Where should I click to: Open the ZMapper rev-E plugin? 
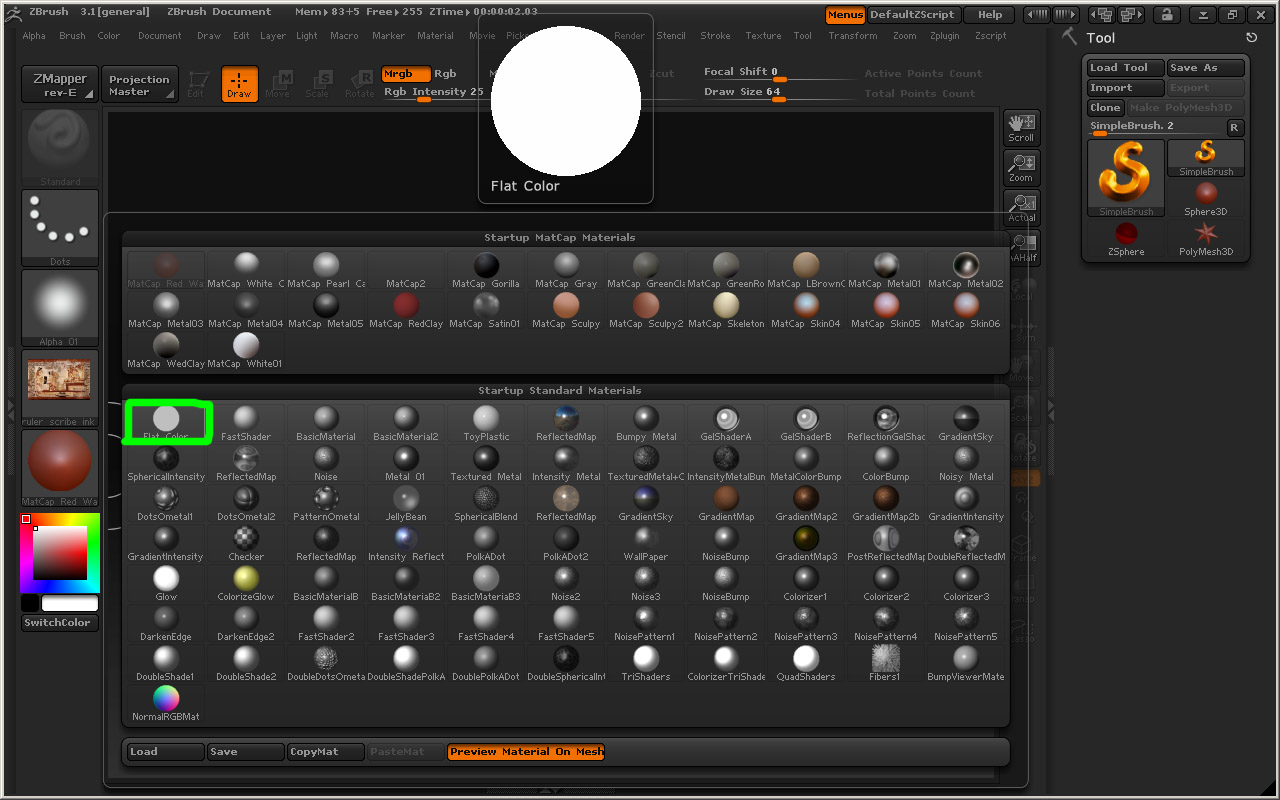[60, 84]
